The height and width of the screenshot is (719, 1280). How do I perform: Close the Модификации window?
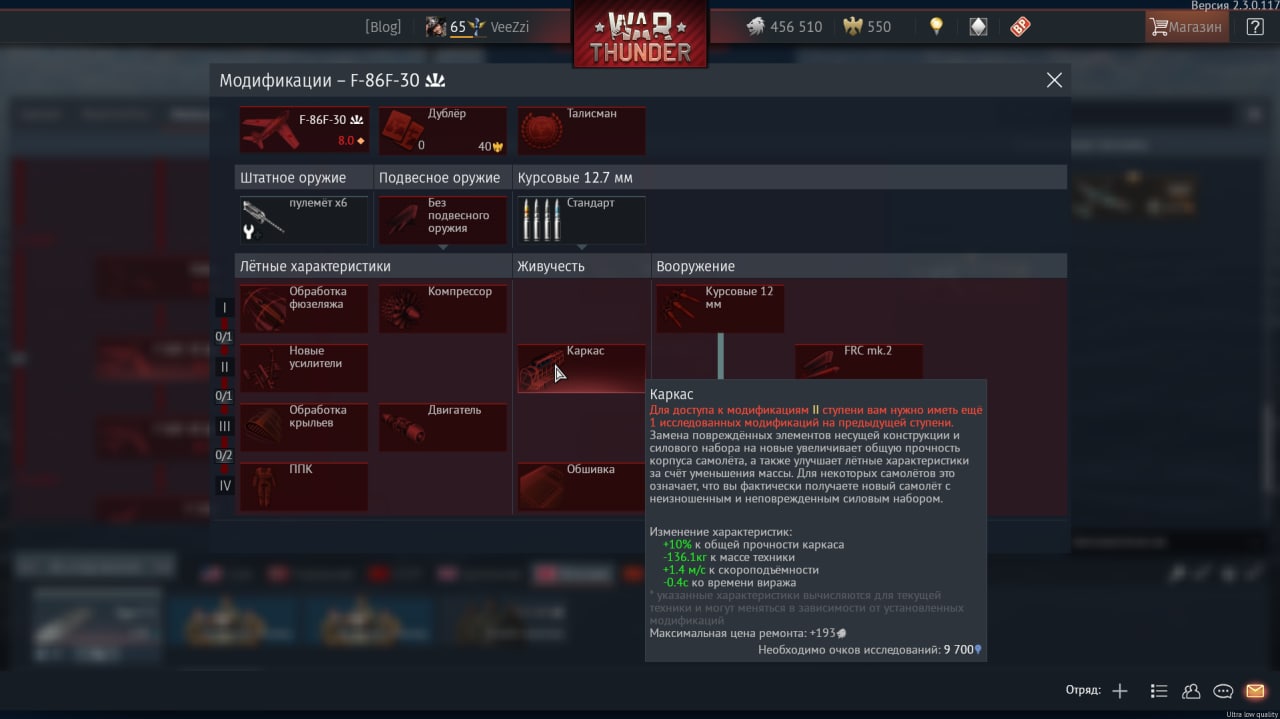click(1054, 80)
